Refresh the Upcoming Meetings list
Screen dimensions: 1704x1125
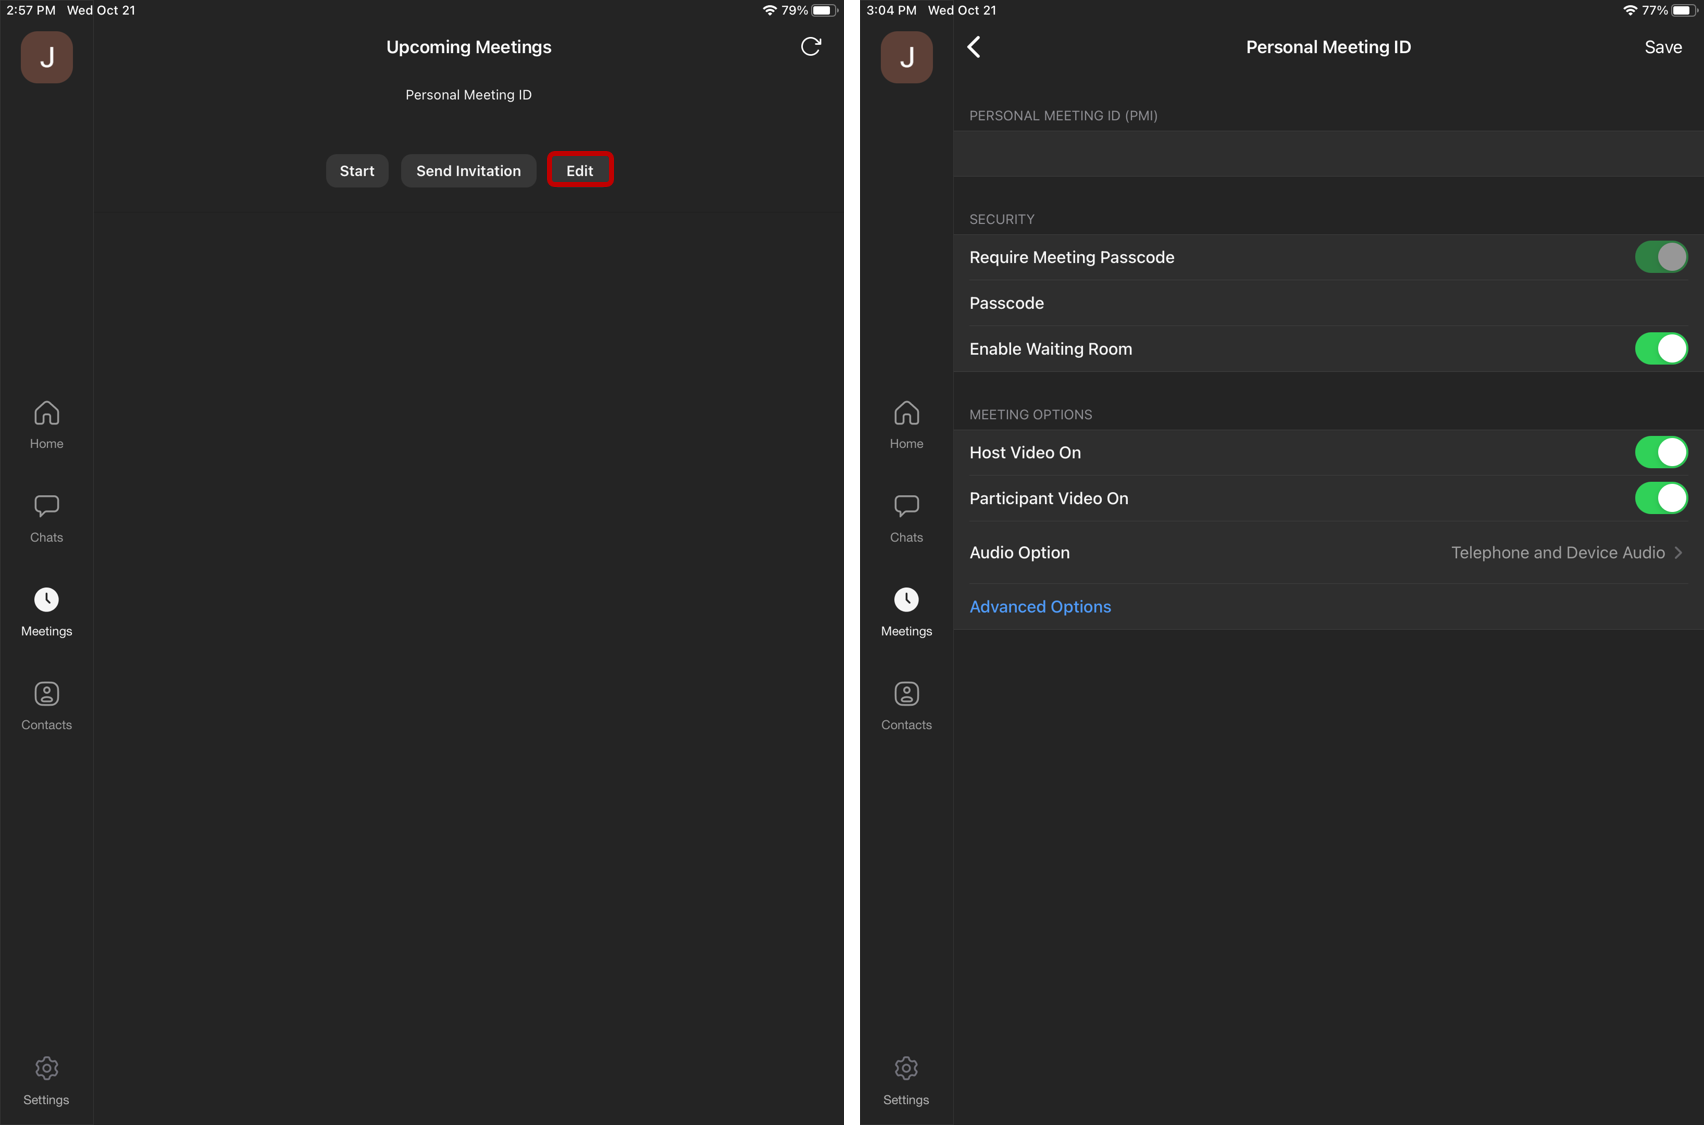pos(811,46)
